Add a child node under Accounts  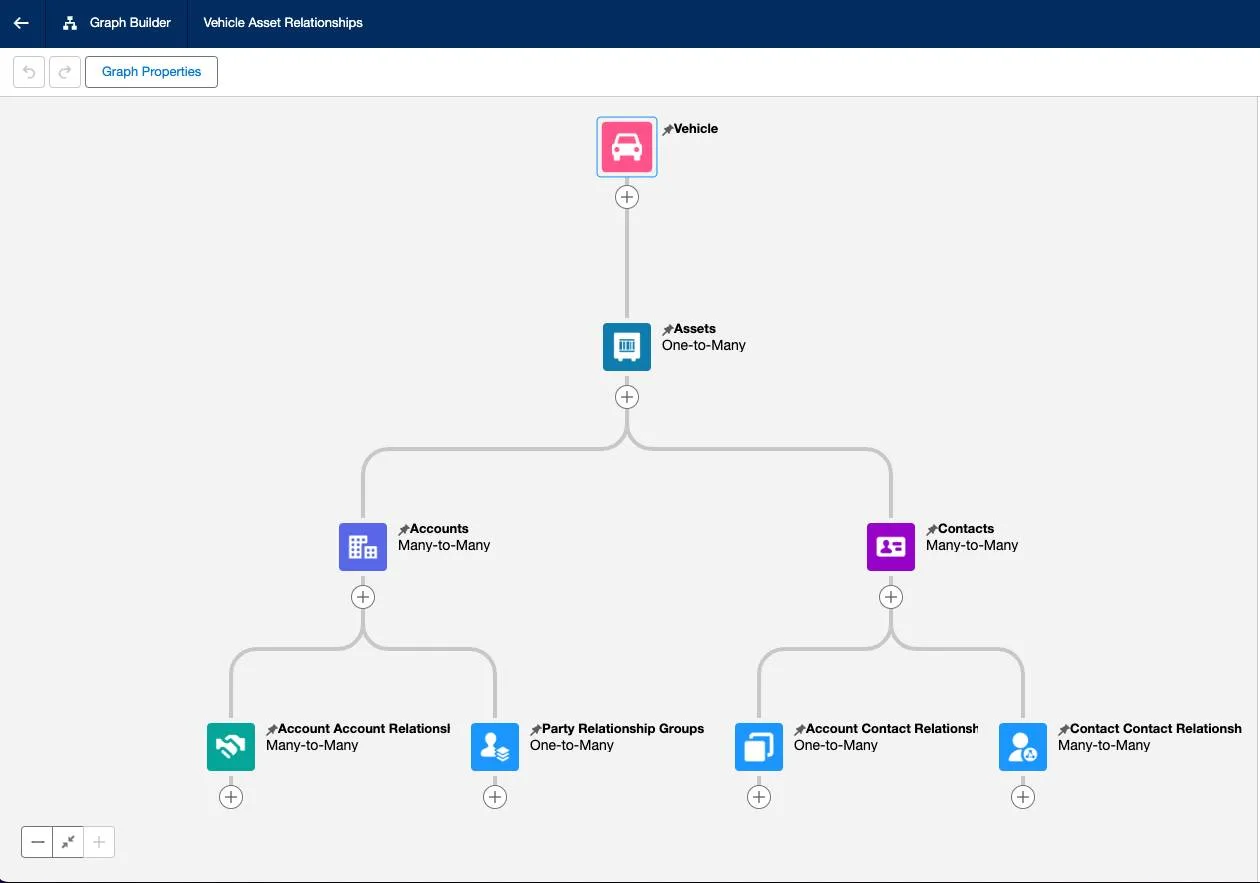tap(363, 597)
